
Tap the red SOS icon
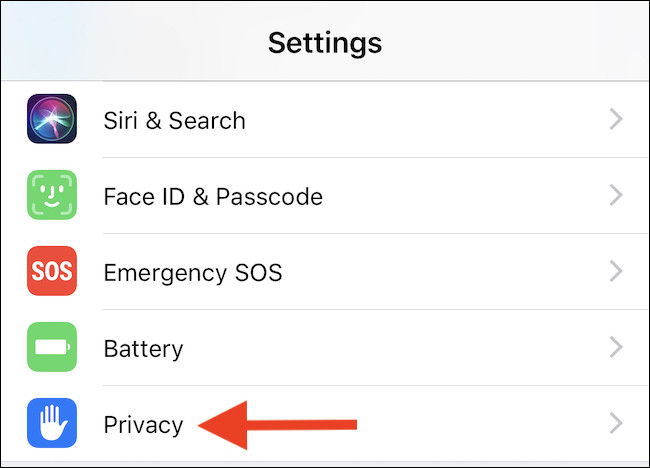tap(52, 272)
